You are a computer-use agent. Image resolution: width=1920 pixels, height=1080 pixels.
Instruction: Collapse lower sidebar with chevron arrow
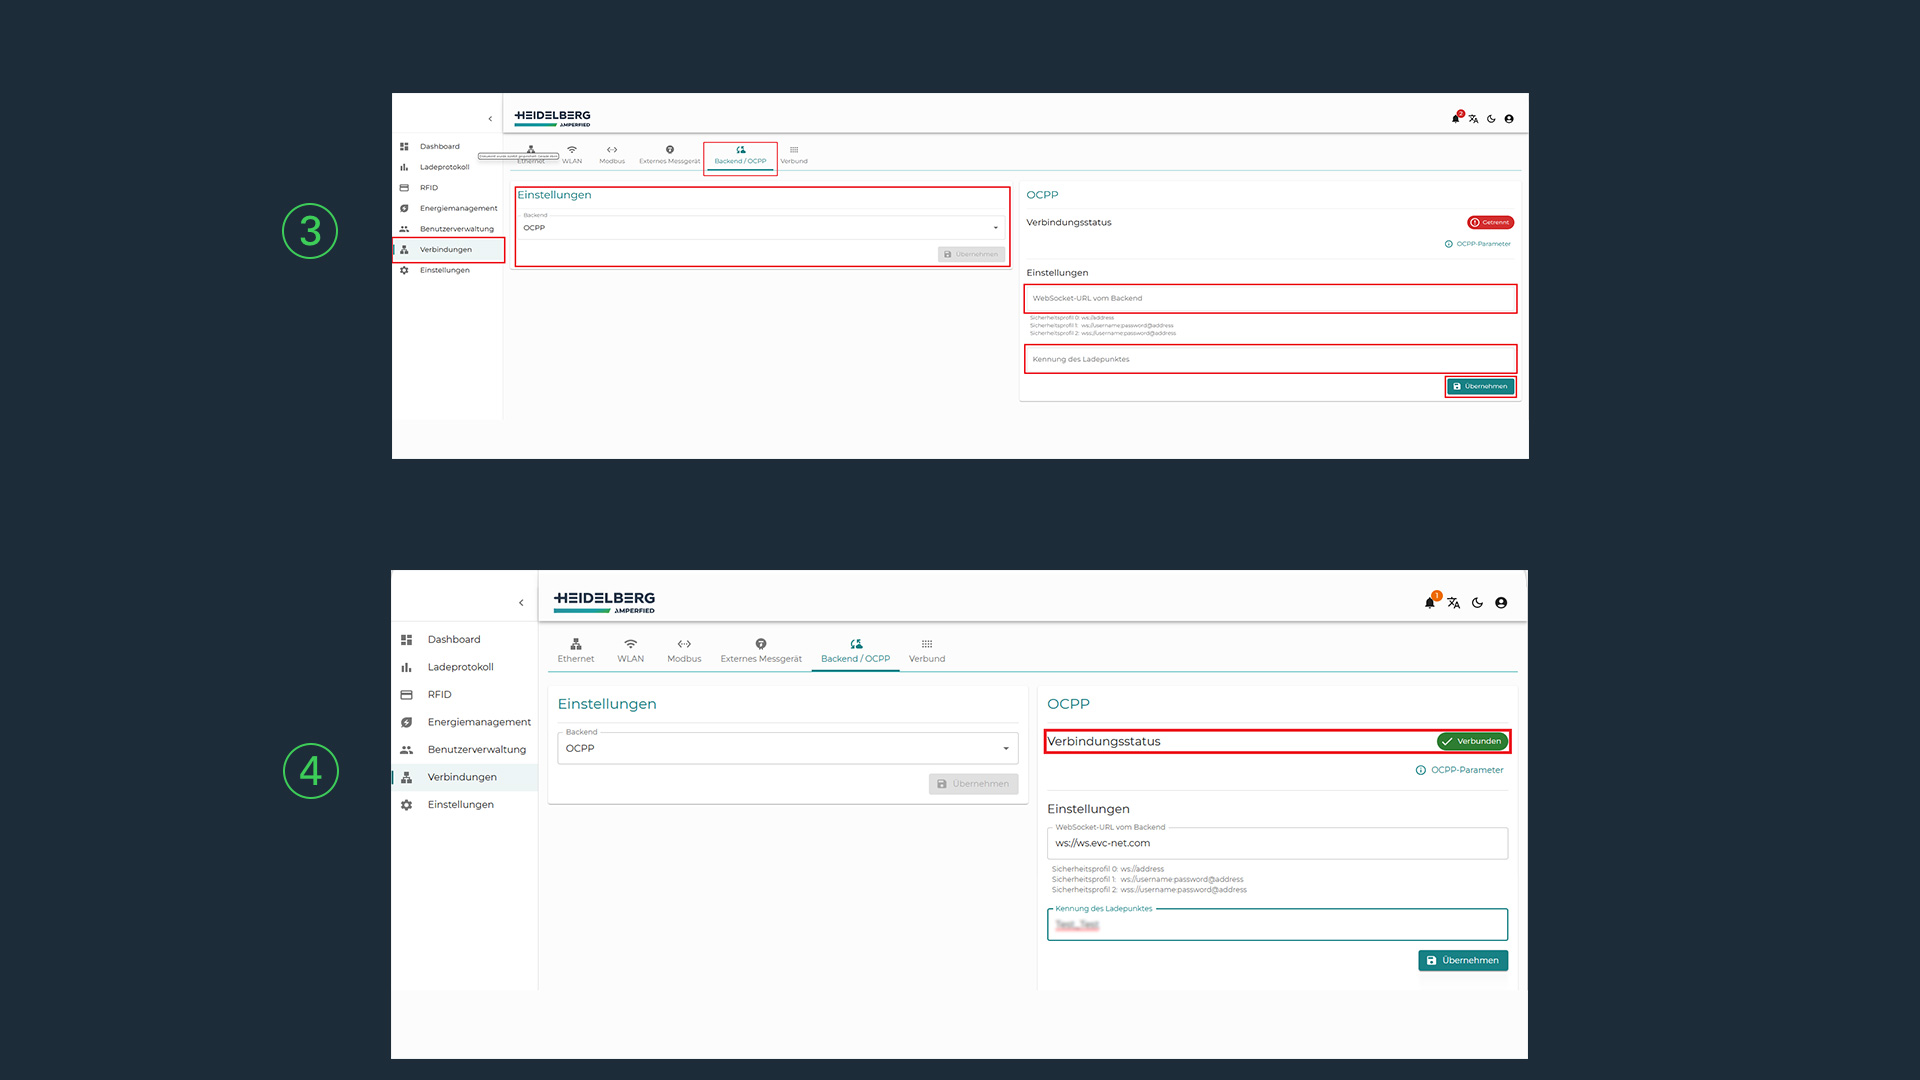(x=521, y=603)
